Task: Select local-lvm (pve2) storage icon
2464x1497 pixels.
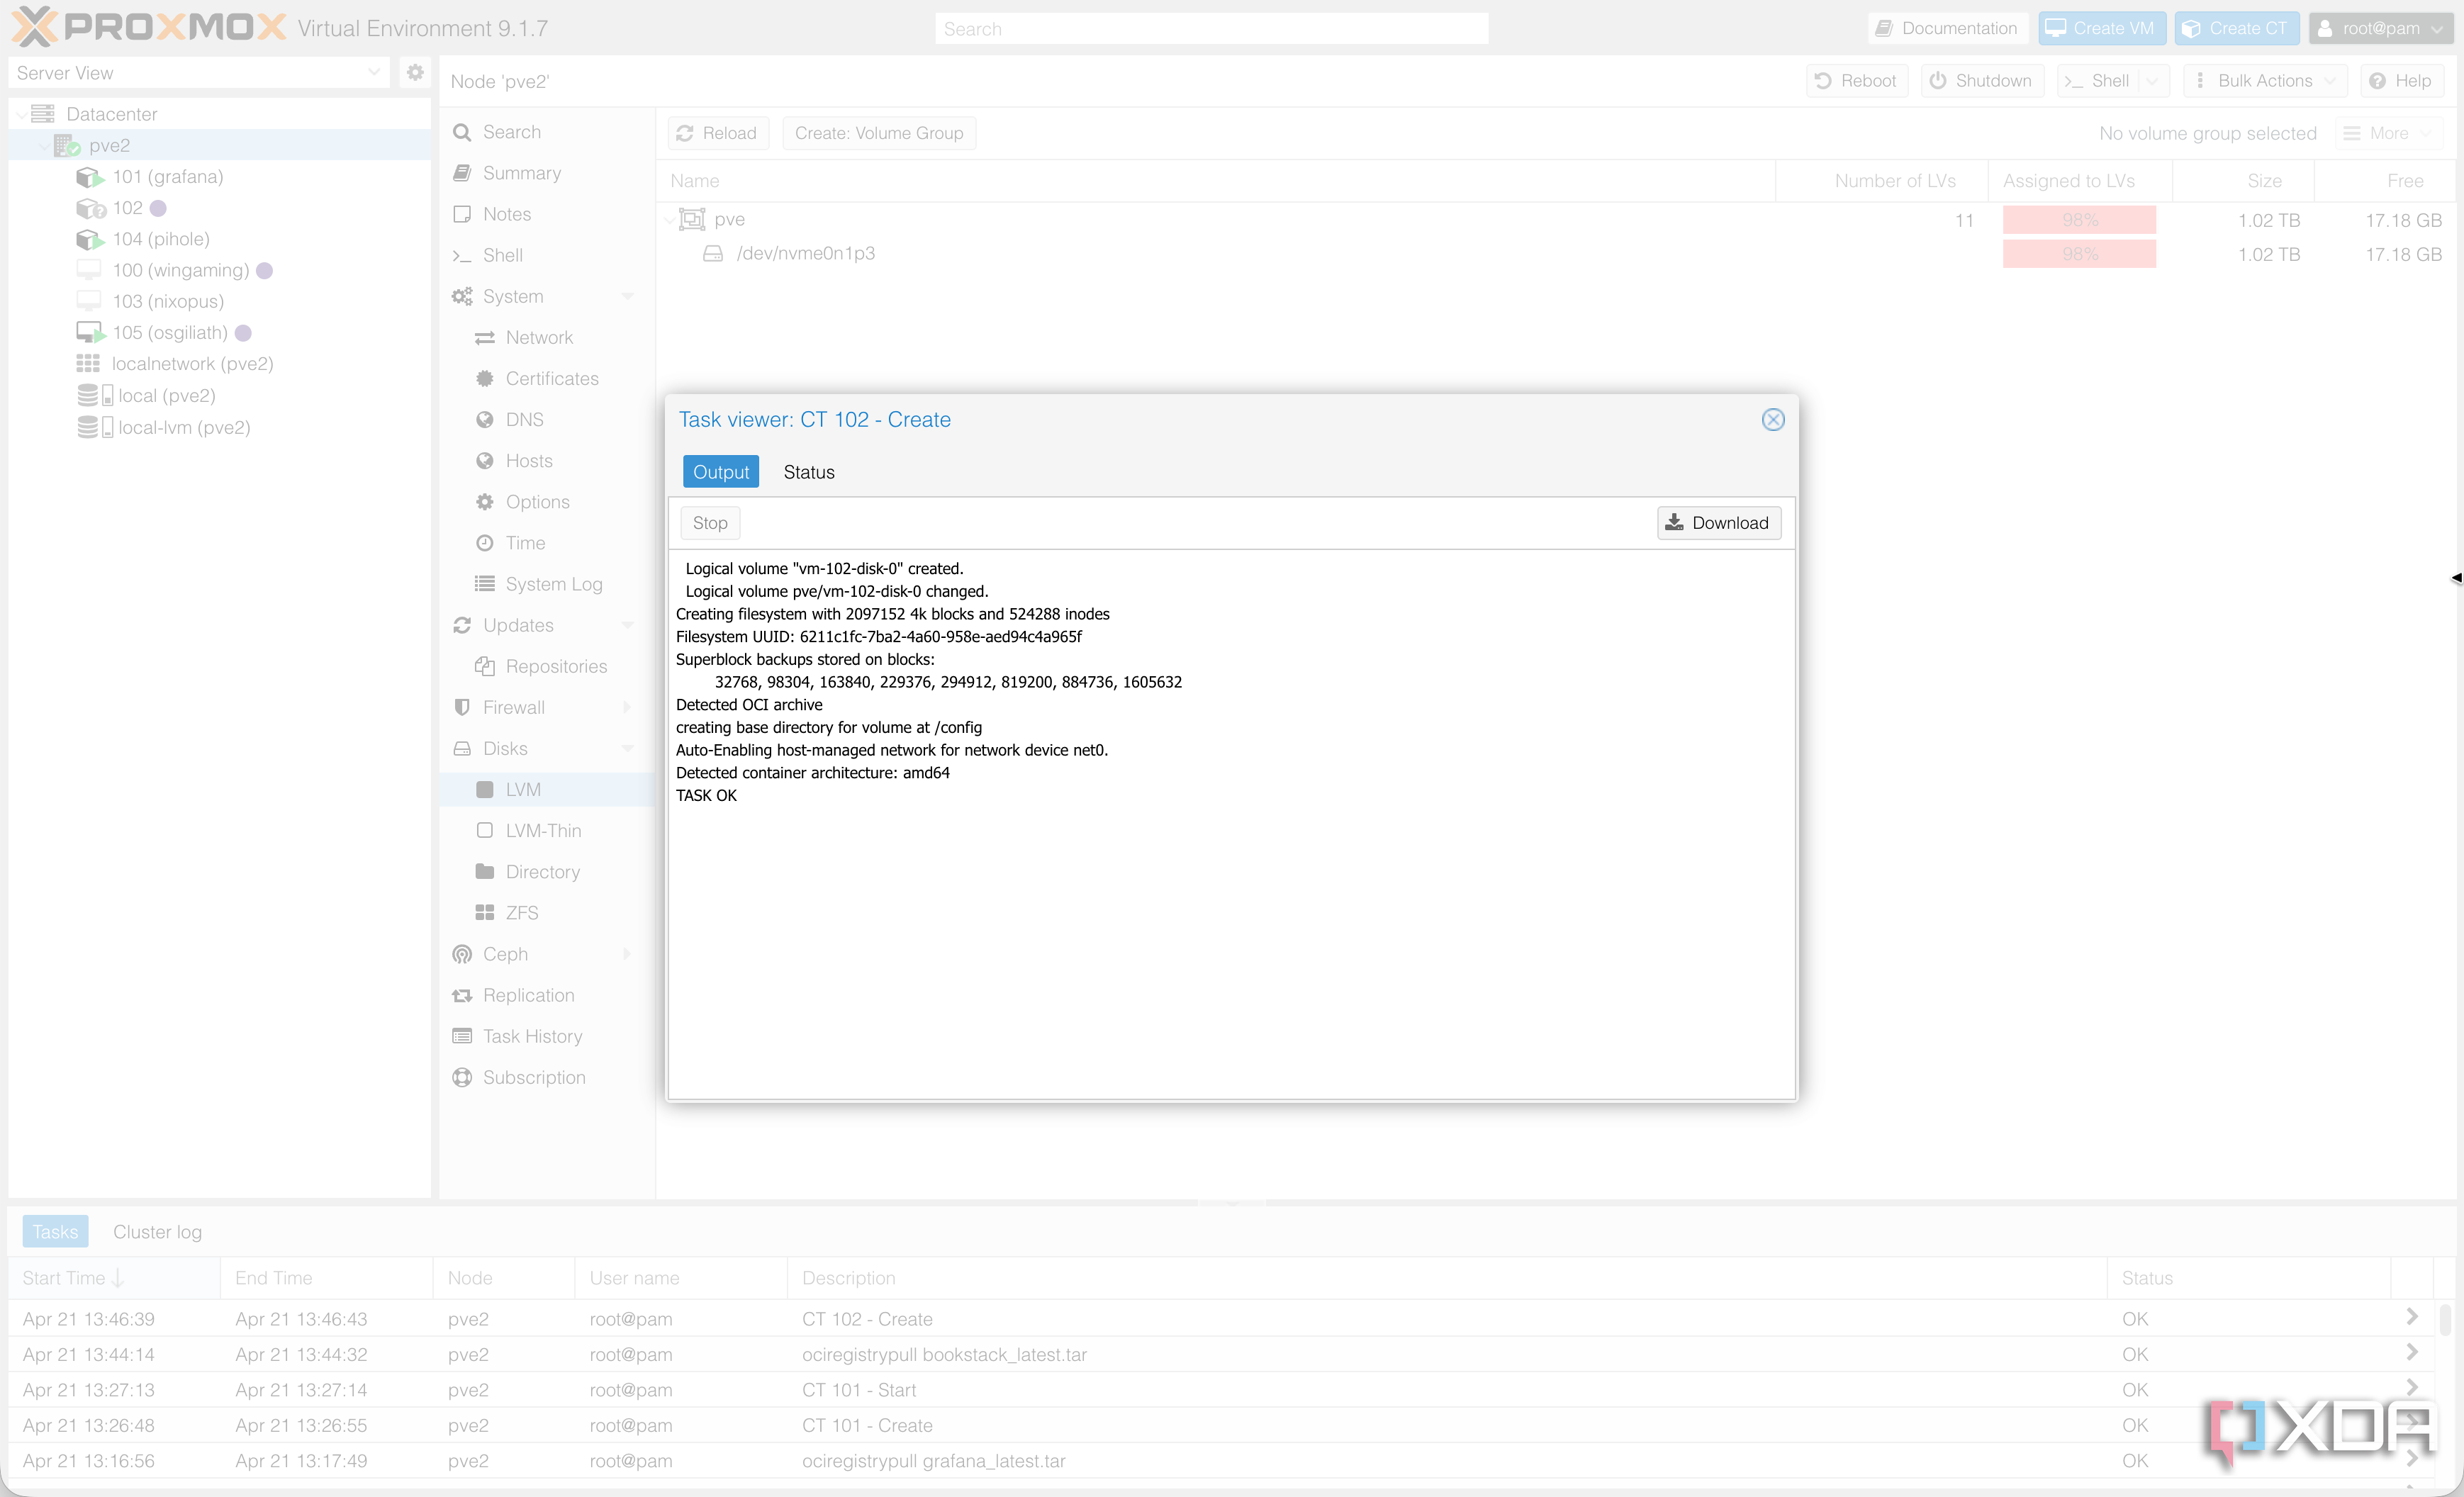Action: tap(94, 428)
